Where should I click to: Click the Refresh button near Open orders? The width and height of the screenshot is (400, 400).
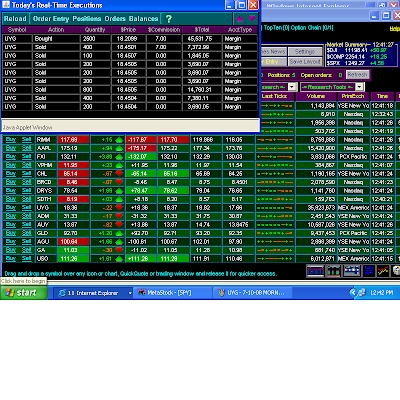pos(357,75)
